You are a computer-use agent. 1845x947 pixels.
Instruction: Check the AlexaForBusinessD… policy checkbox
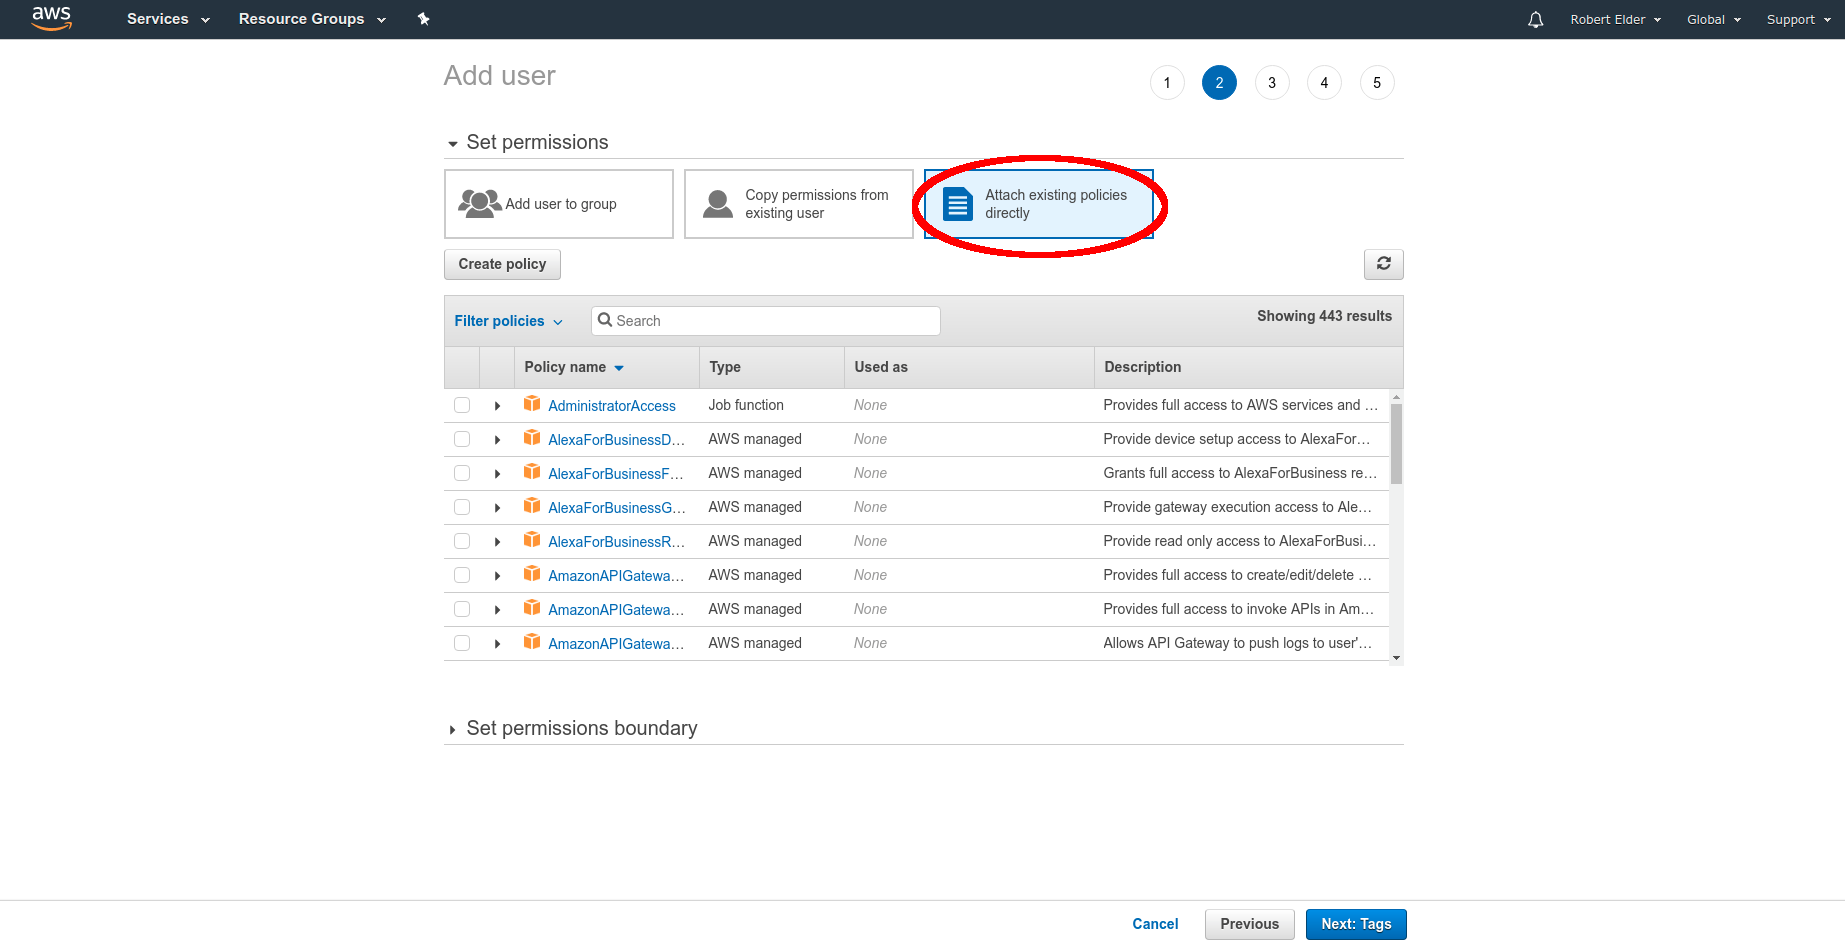pyautogui.click(x=462, y=439)
